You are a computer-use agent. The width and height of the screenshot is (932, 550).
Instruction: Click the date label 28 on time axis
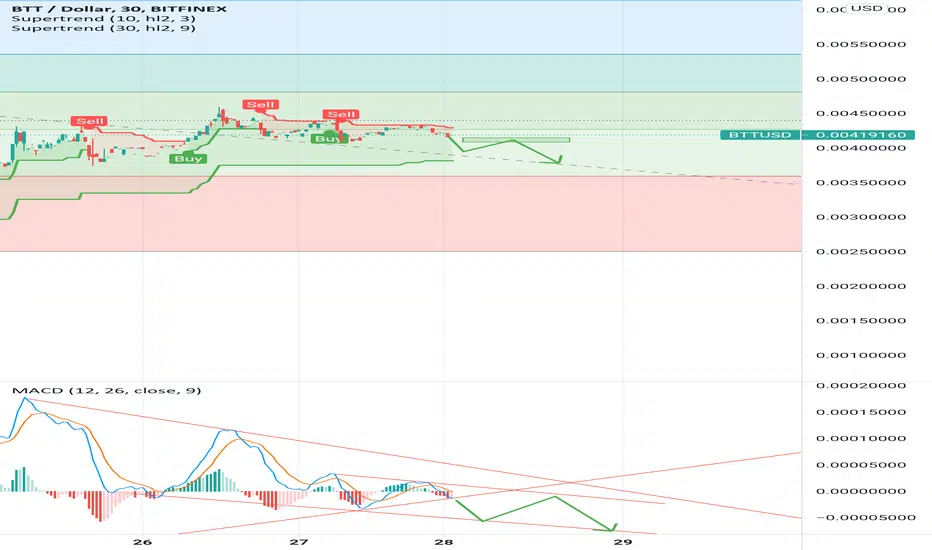click(x=443, y=542)
